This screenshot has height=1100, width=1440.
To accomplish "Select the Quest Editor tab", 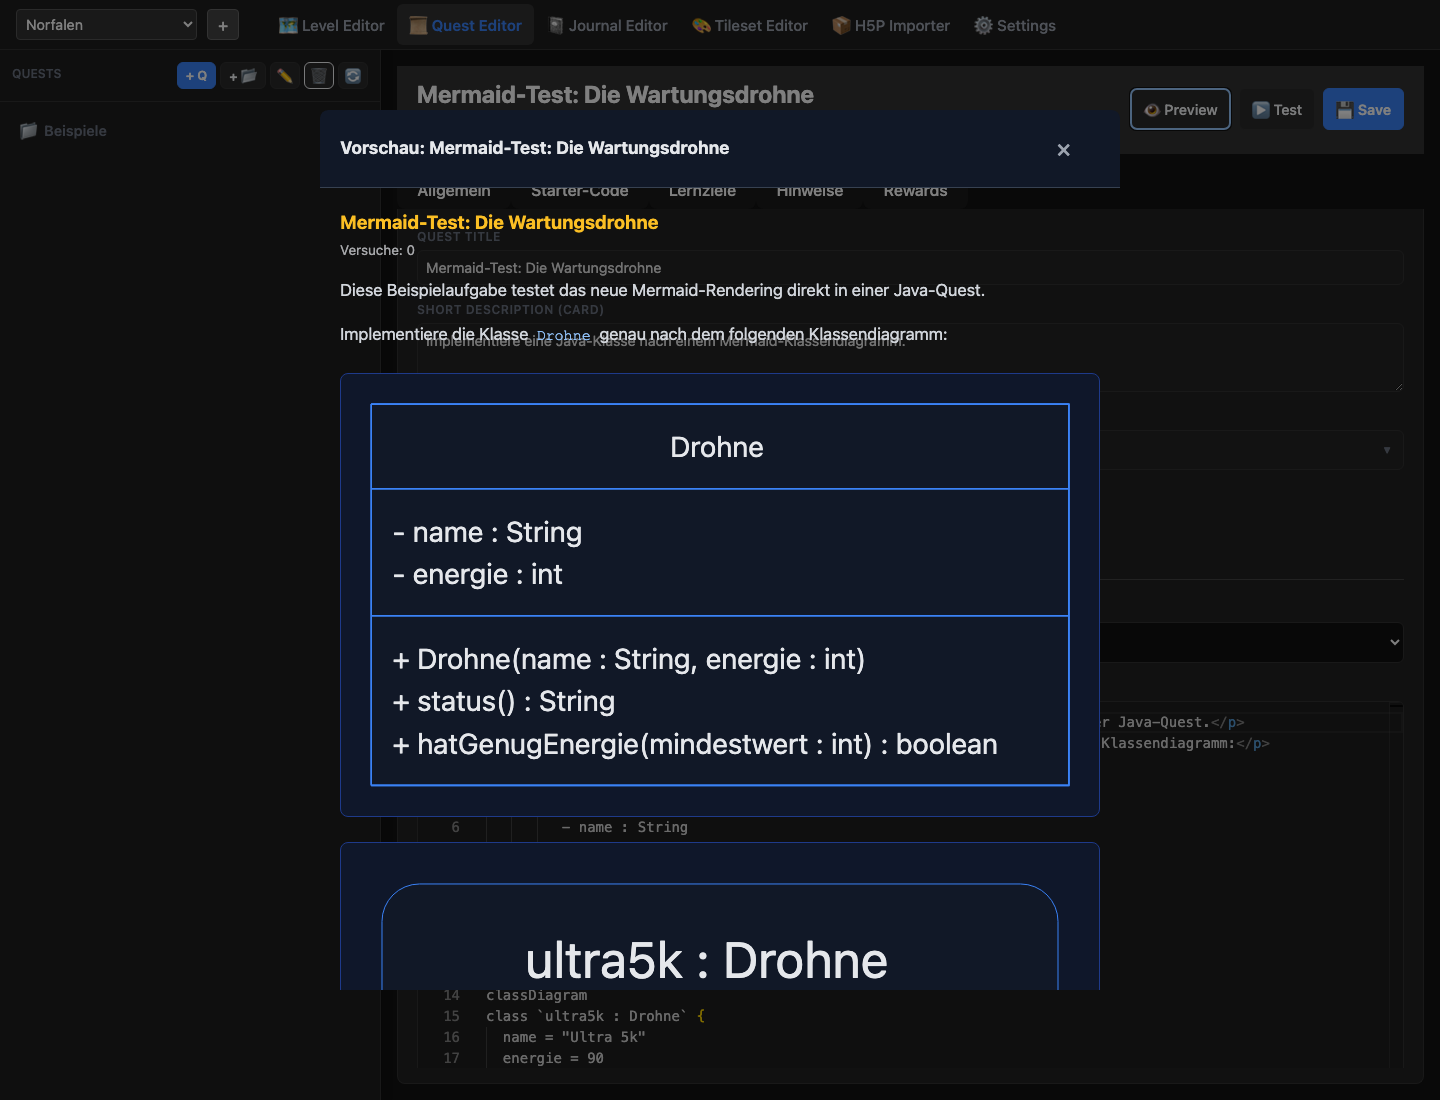I will click(x=466, y=26).
